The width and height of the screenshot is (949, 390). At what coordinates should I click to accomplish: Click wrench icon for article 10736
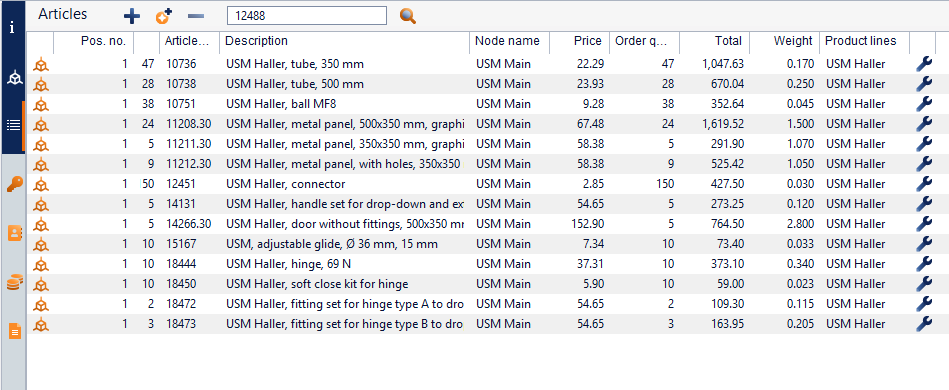[x=924, y=64]
